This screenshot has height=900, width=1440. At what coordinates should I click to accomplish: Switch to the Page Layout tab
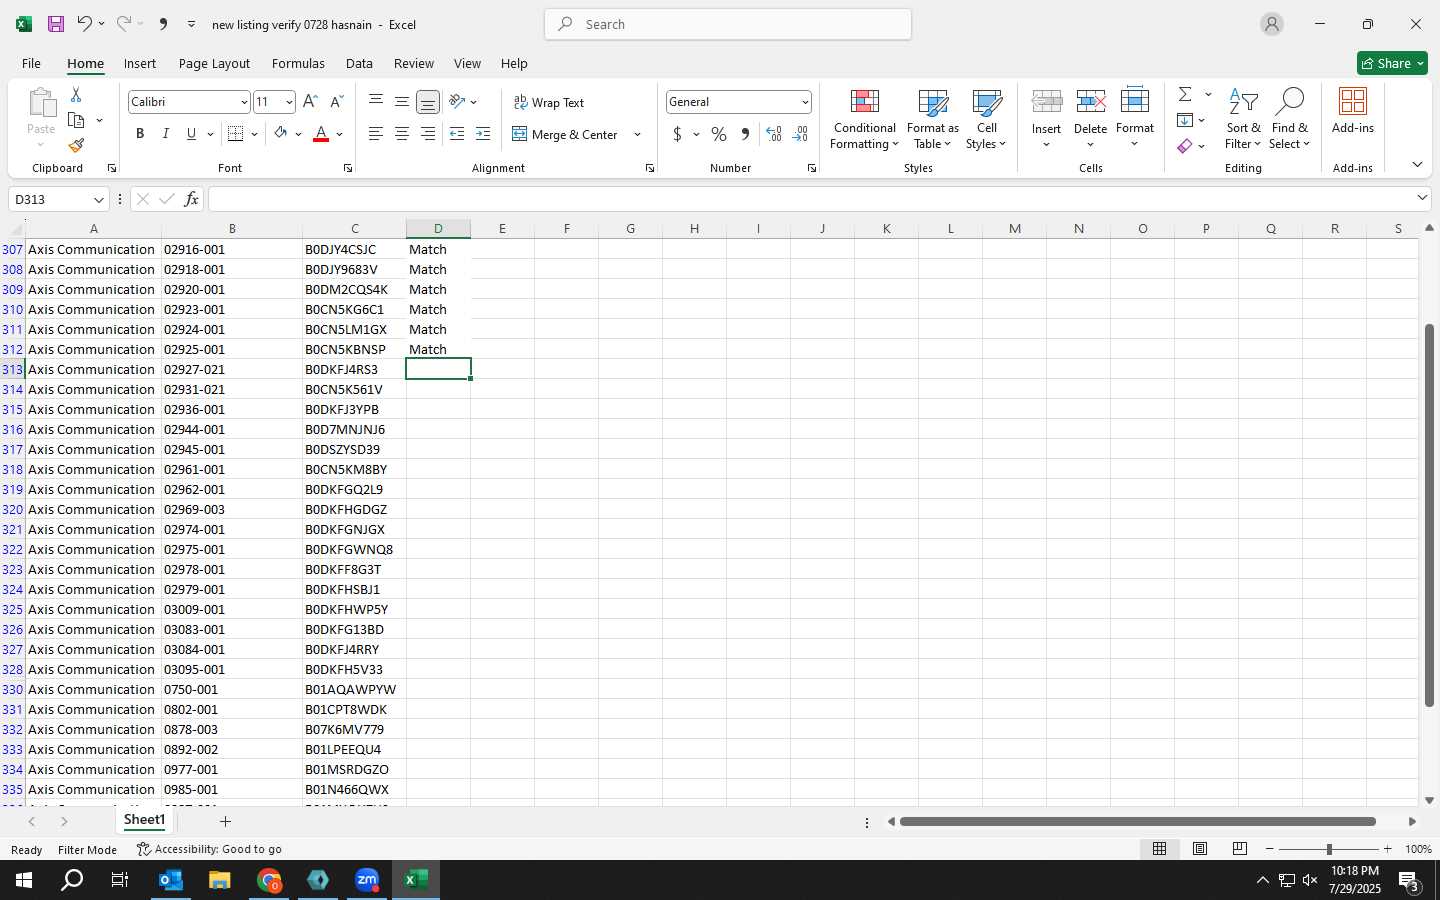point(214,63)
